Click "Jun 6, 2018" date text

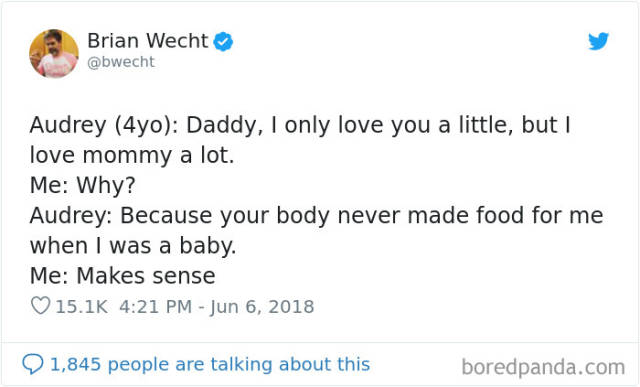click(x=262, y=307)
